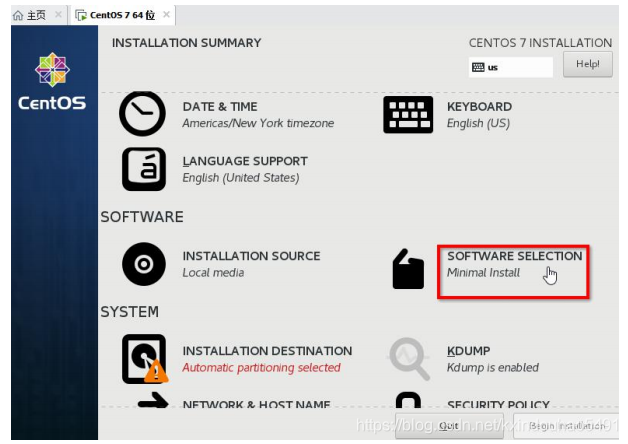
Task: Click the home icon on 主页 tab
Action: (x=18, y=16)
